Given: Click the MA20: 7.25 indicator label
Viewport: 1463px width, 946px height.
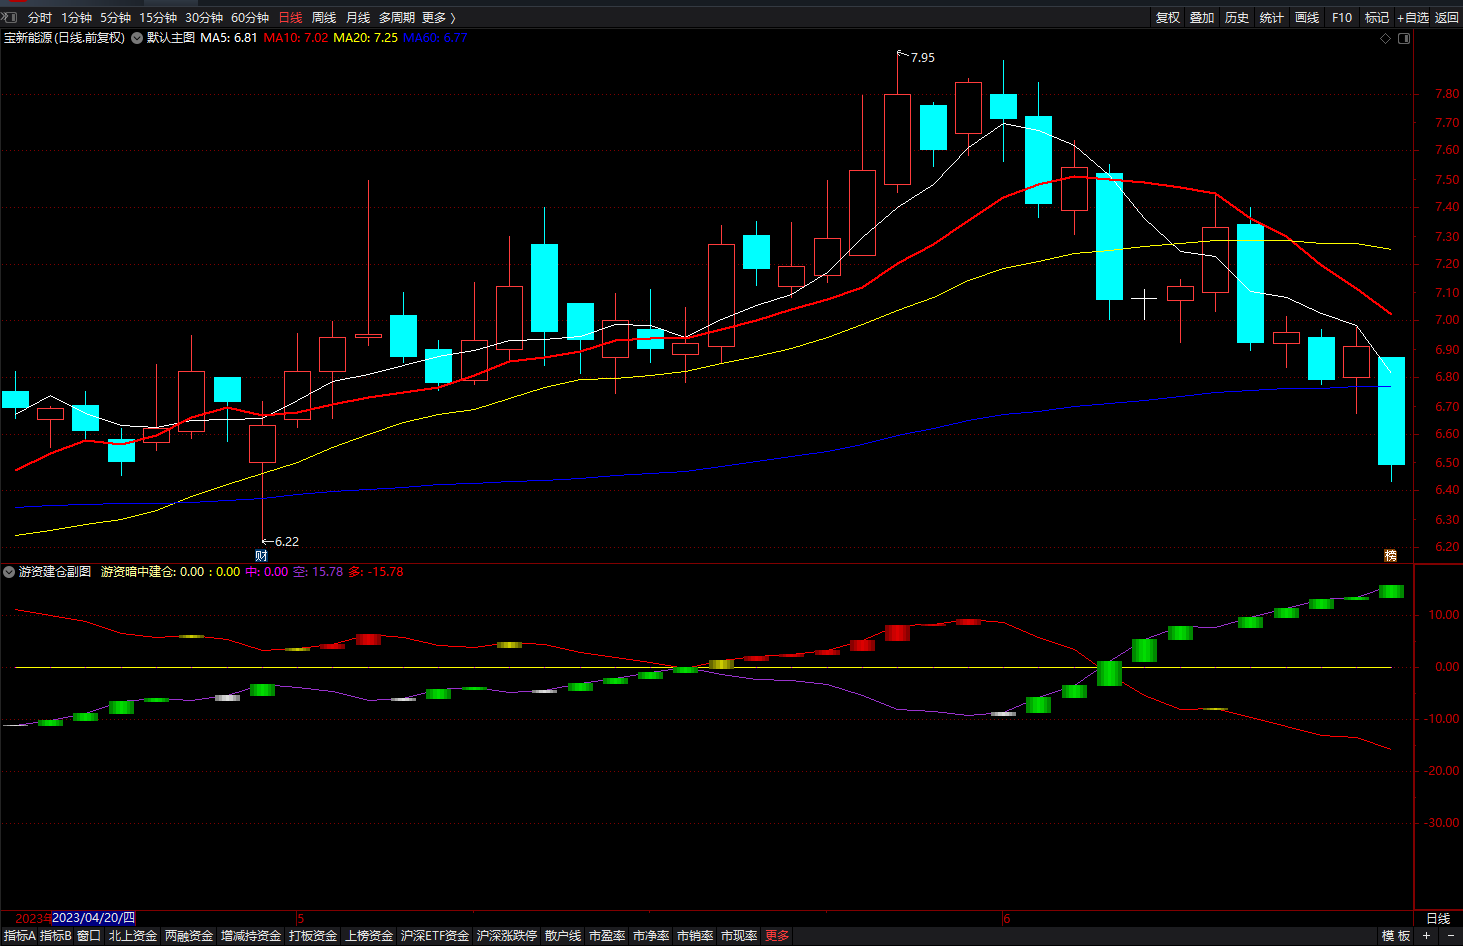Looking at the screenshot, I should click(365, 38).
